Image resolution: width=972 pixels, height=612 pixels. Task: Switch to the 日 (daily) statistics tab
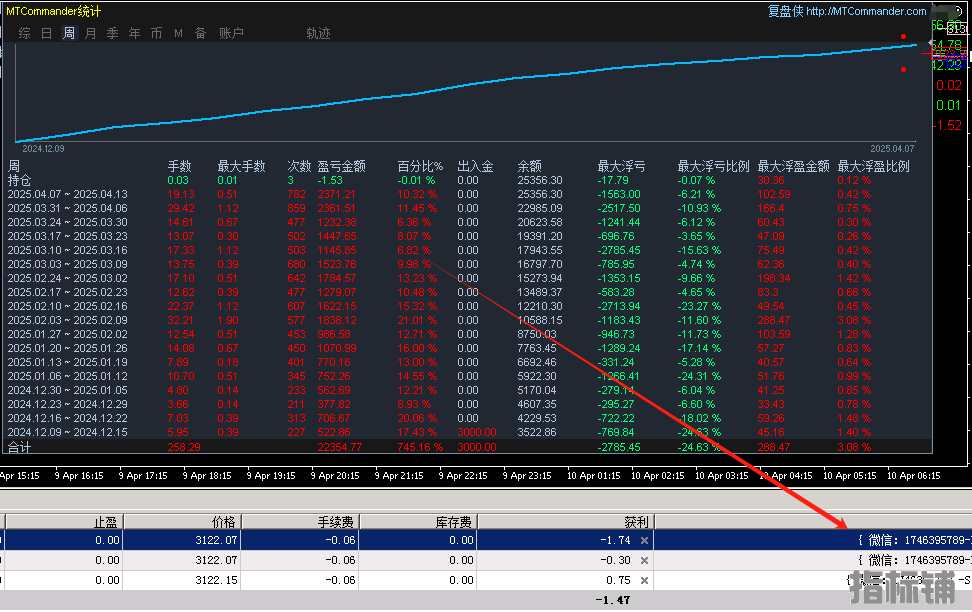pos(46,33)
